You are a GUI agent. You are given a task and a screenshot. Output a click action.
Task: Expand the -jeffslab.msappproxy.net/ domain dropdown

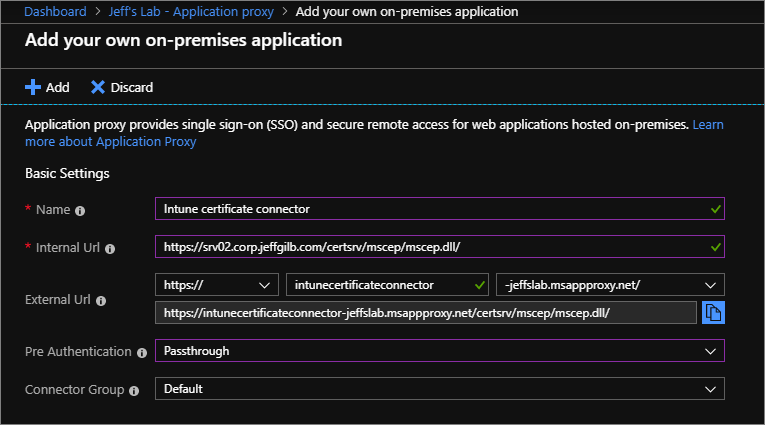pos(610,285)
